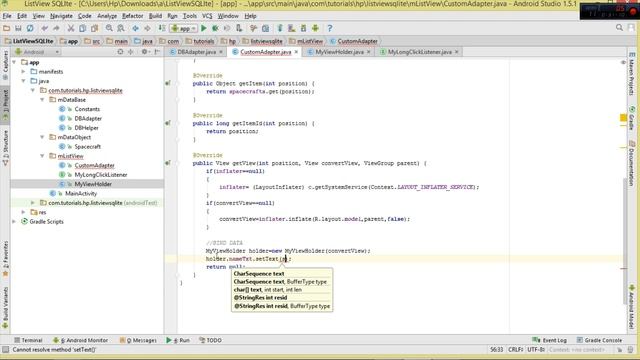Collapse the java folder node
The height and width of the screenshot is (360, 640).
pos(23,81)
